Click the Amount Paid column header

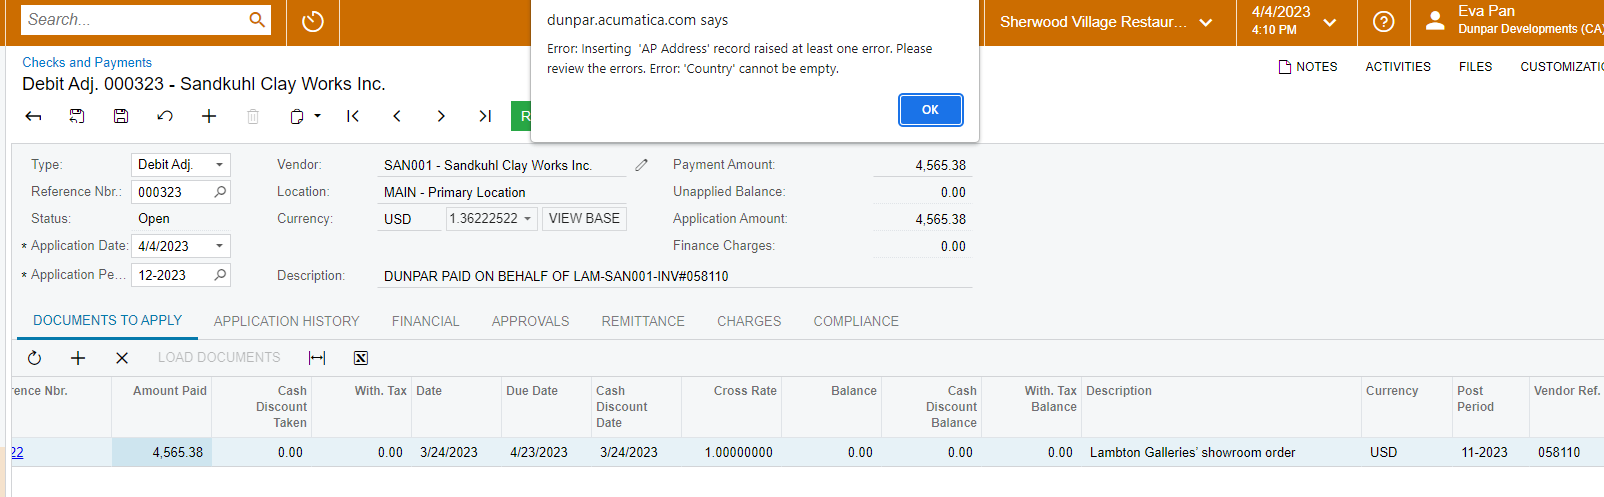point(161,407)
